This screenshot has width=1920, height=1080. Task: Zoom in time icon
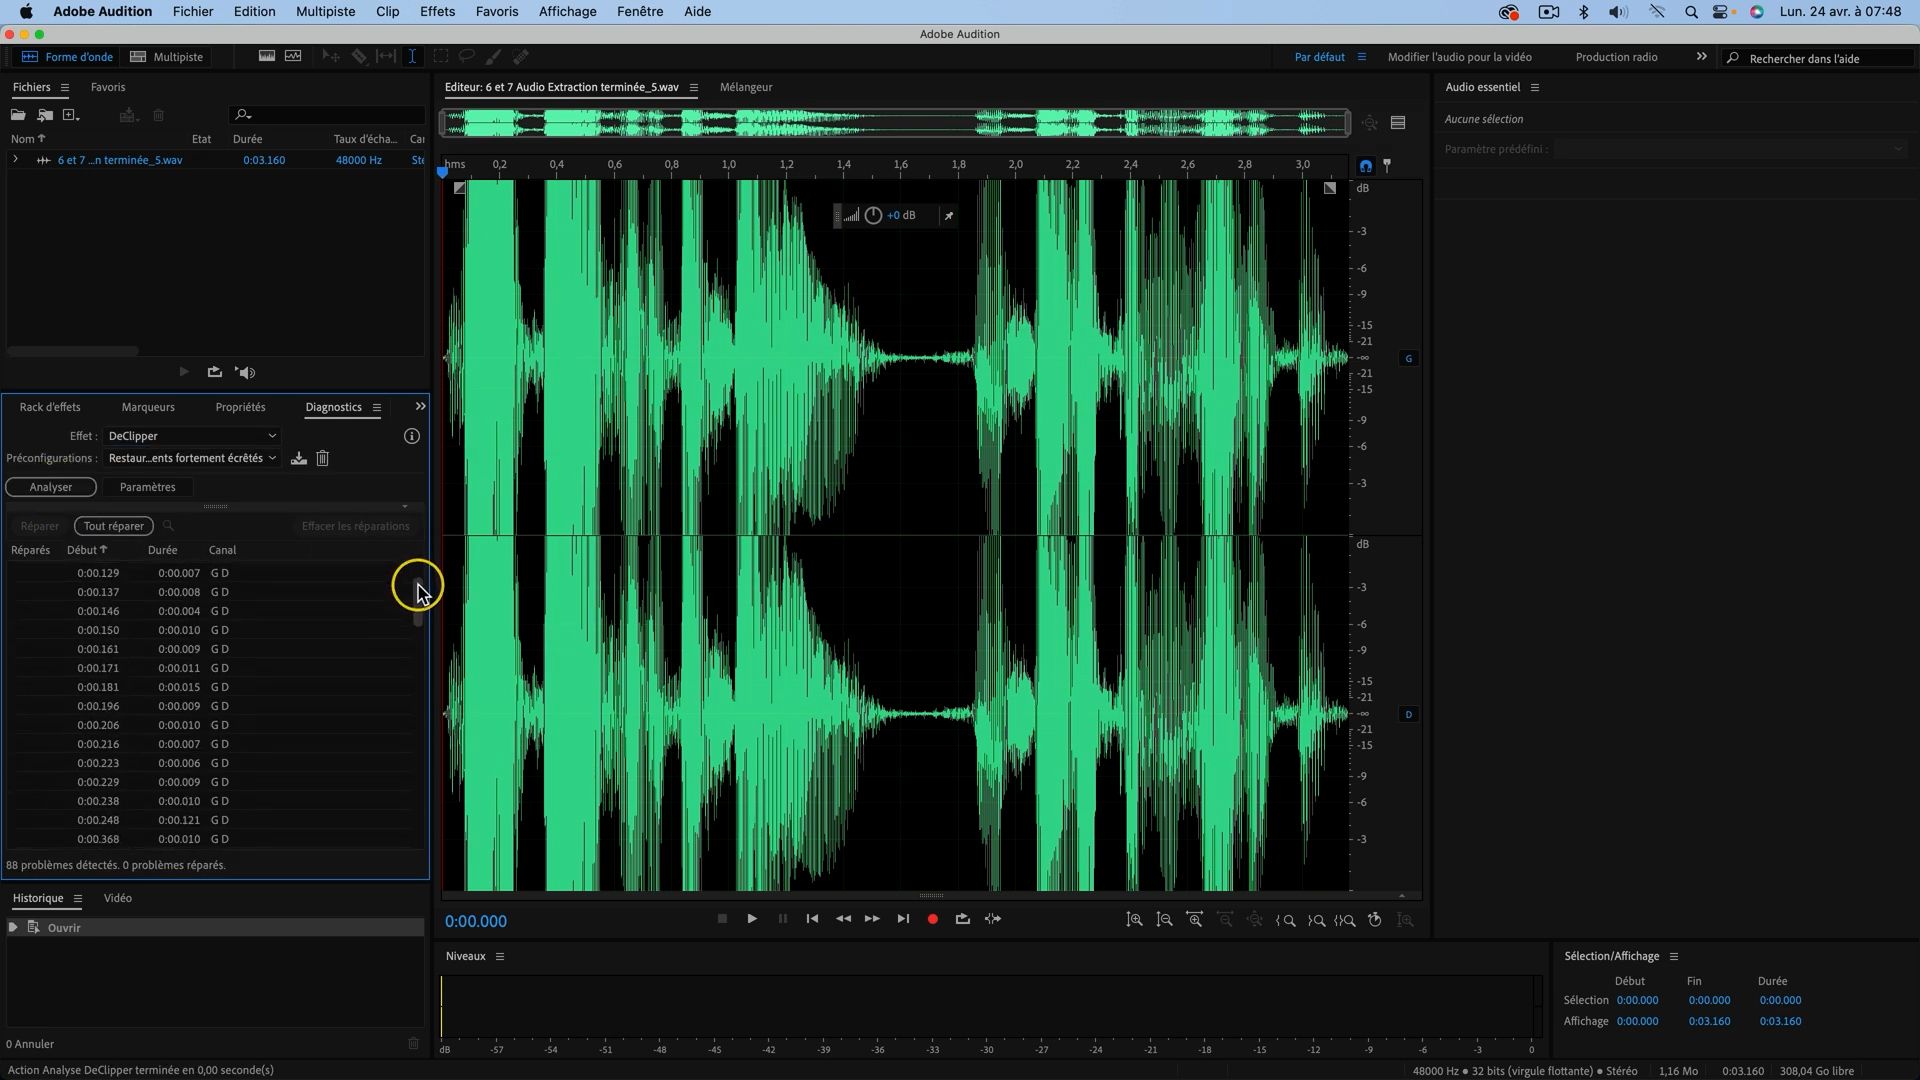[1194, 920]
